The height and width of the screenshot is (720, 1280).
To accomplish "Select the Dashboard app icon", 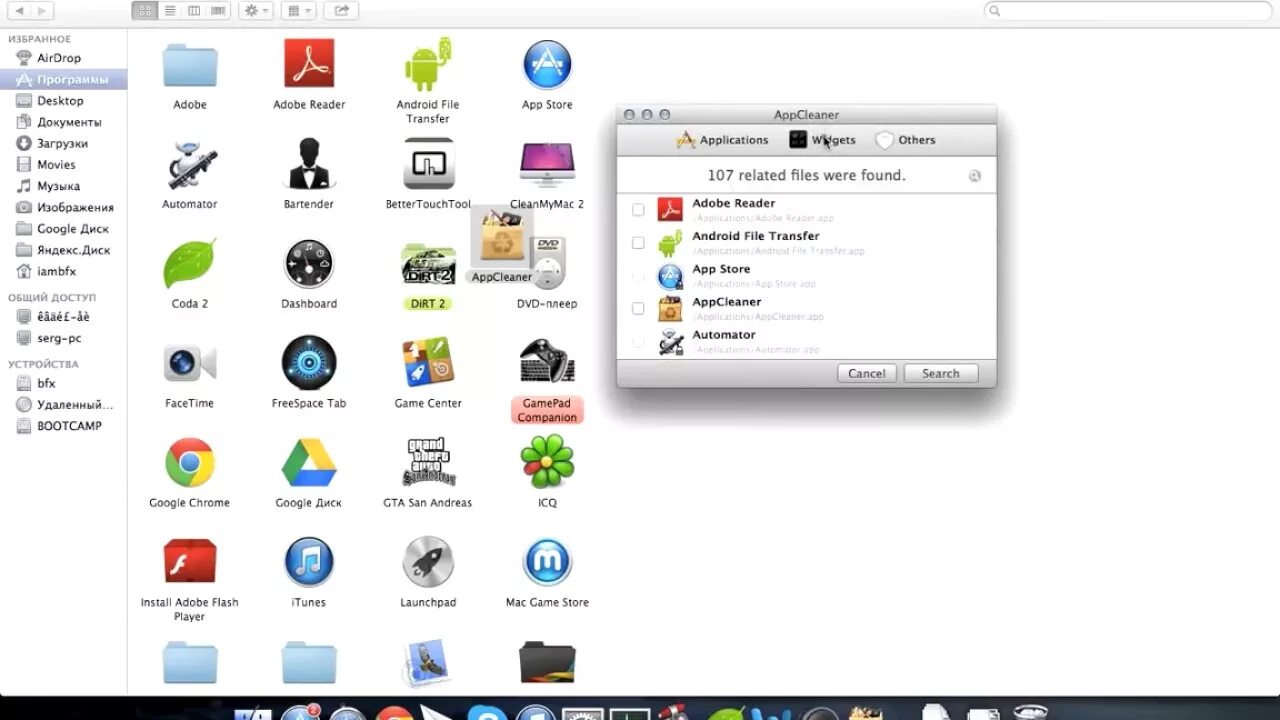I will (x=309, y=264).
